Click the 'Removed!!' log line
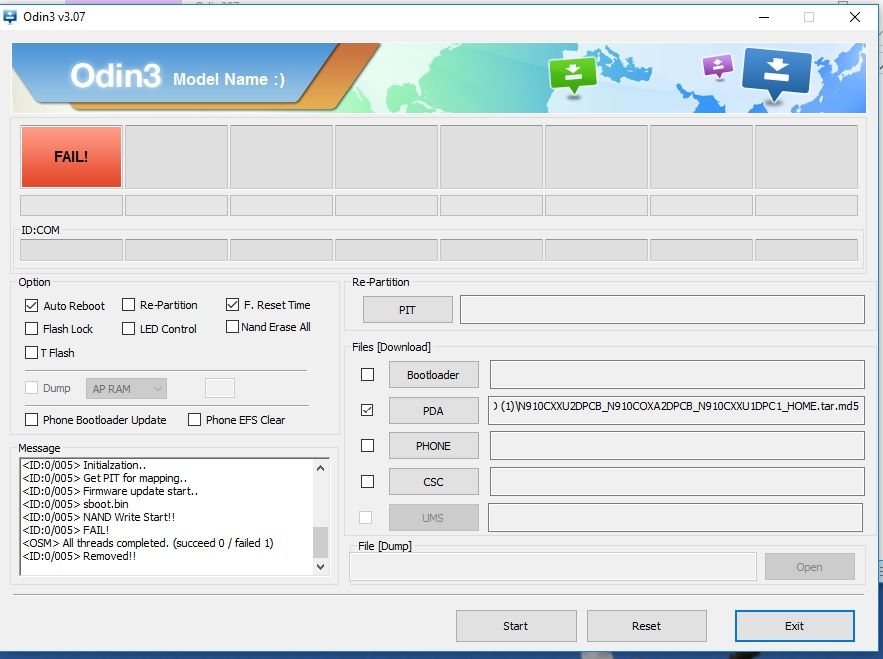Viewport: 883px width, 659px height. click(79, 556)
